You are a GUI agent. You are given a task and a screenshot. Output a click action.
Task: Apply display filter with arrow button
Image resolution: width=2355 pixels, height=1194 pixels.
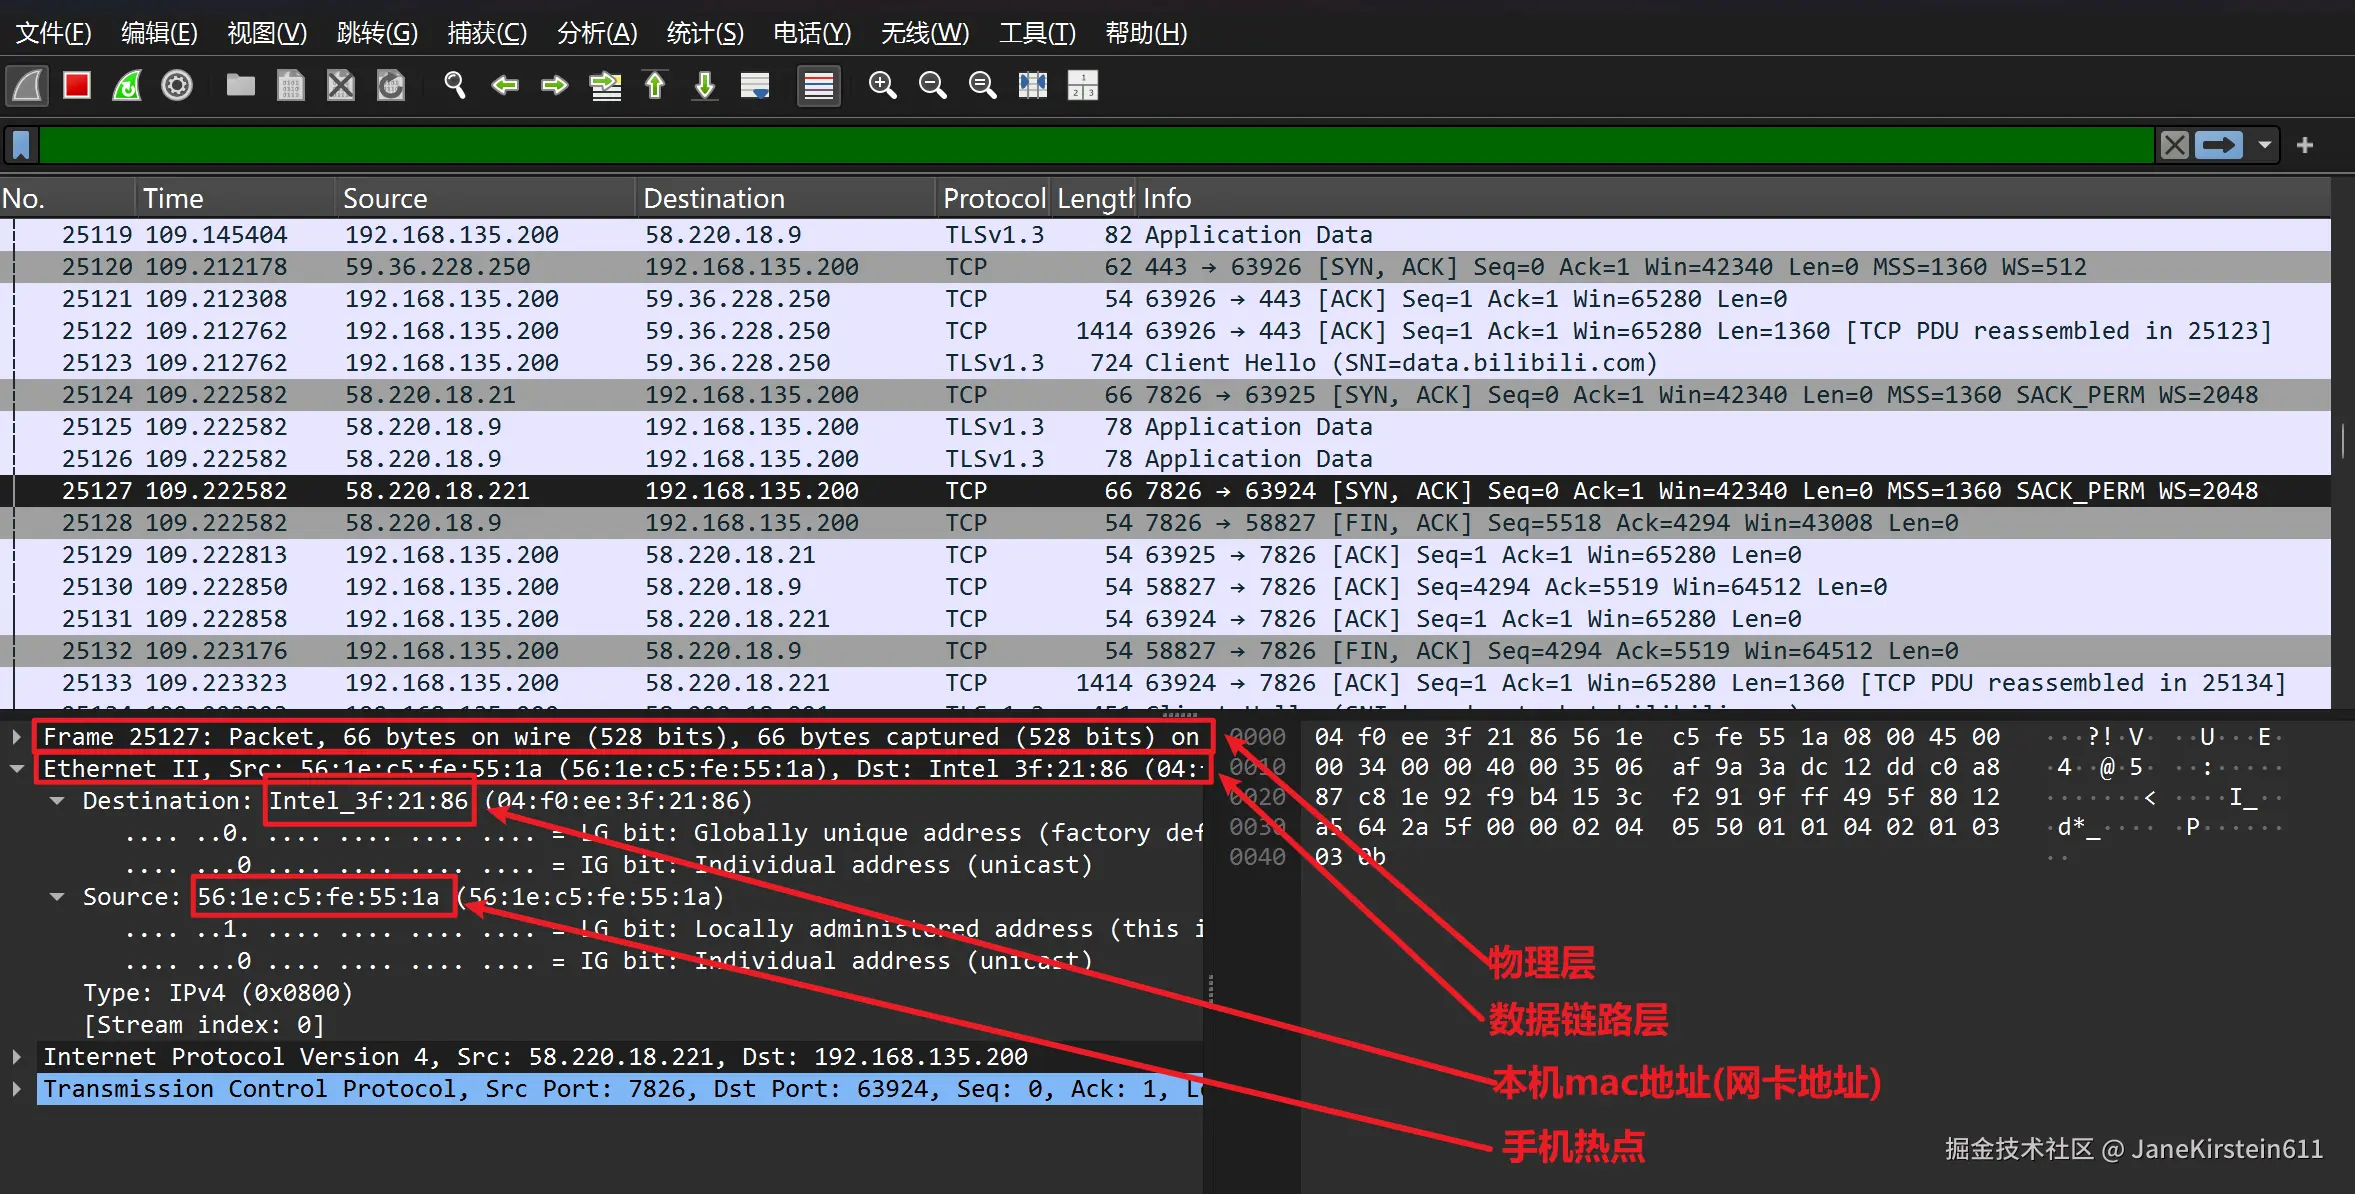point(2219,145)
